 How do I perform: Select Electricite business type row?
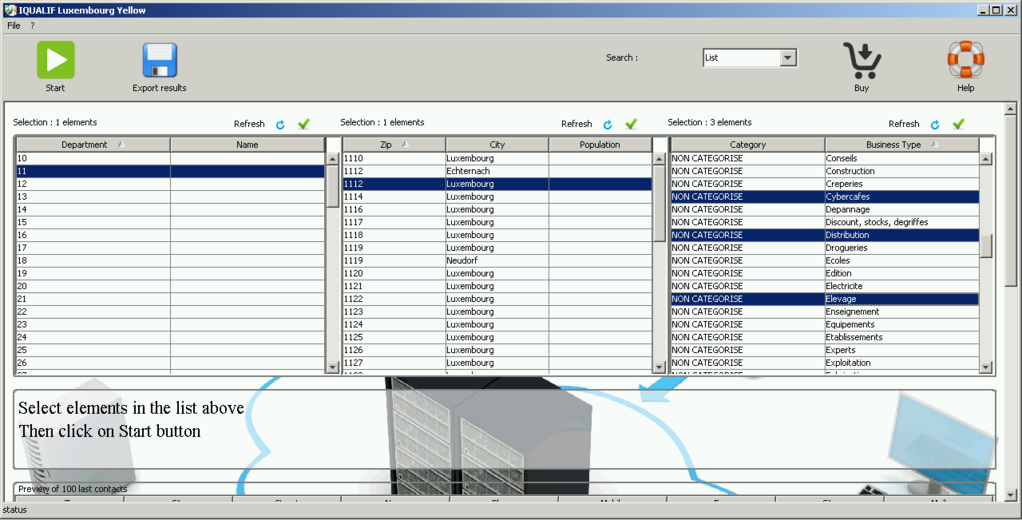click(x=825, y=286)
